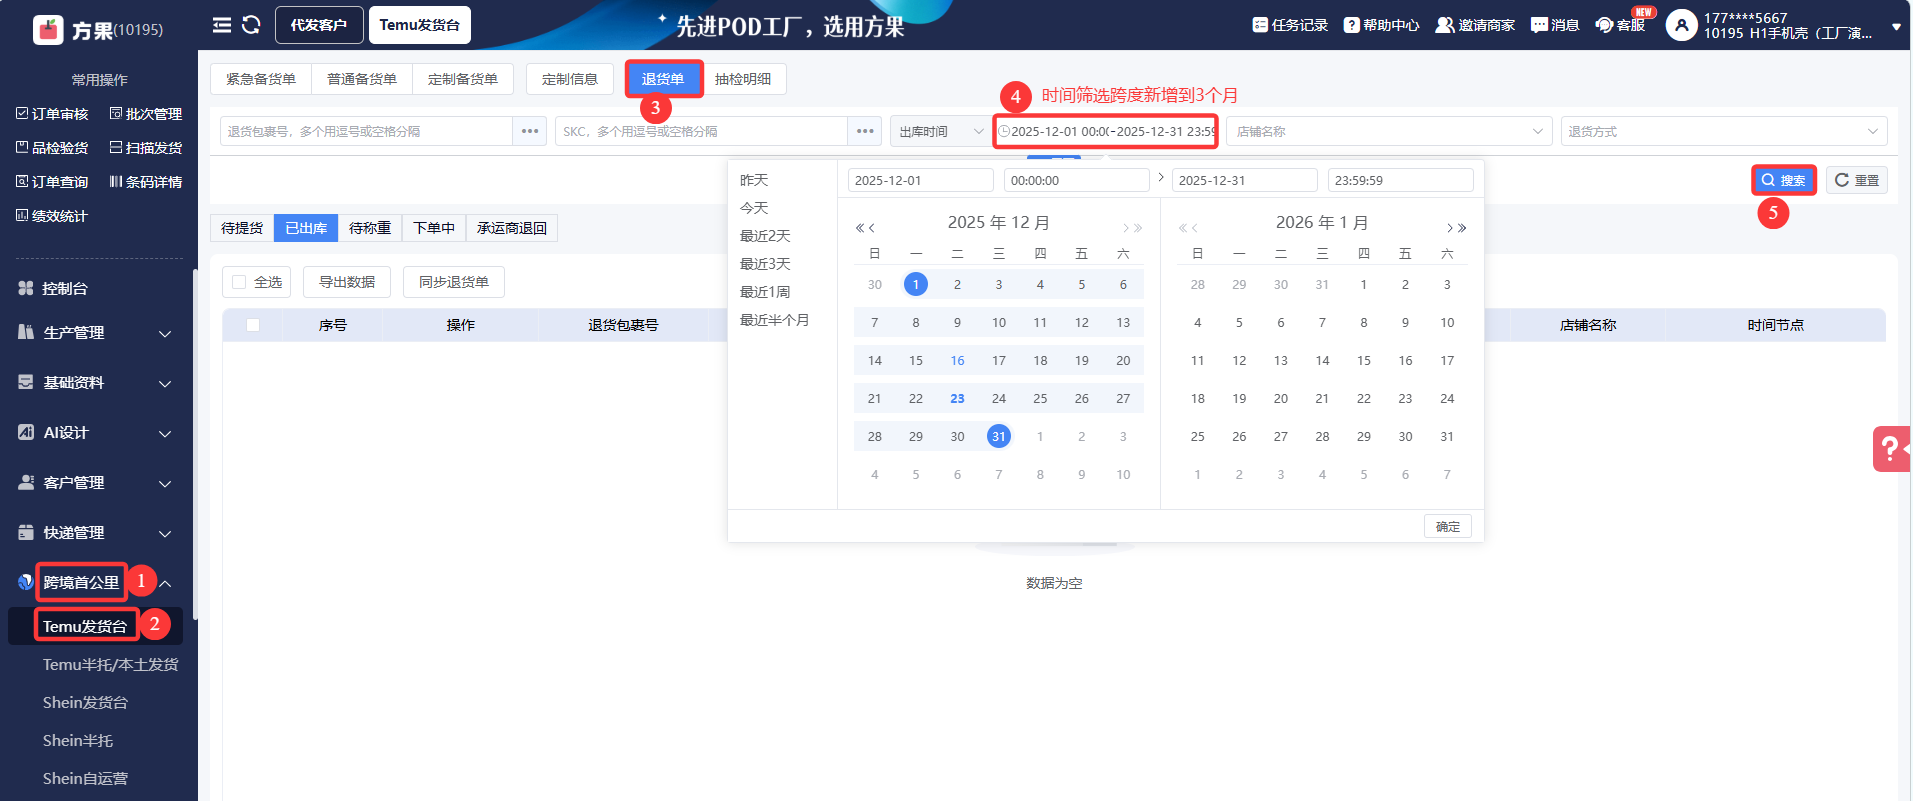Open 批次管理 shortcut
This screenshot has height=801, width=1913.
point(146,114)
